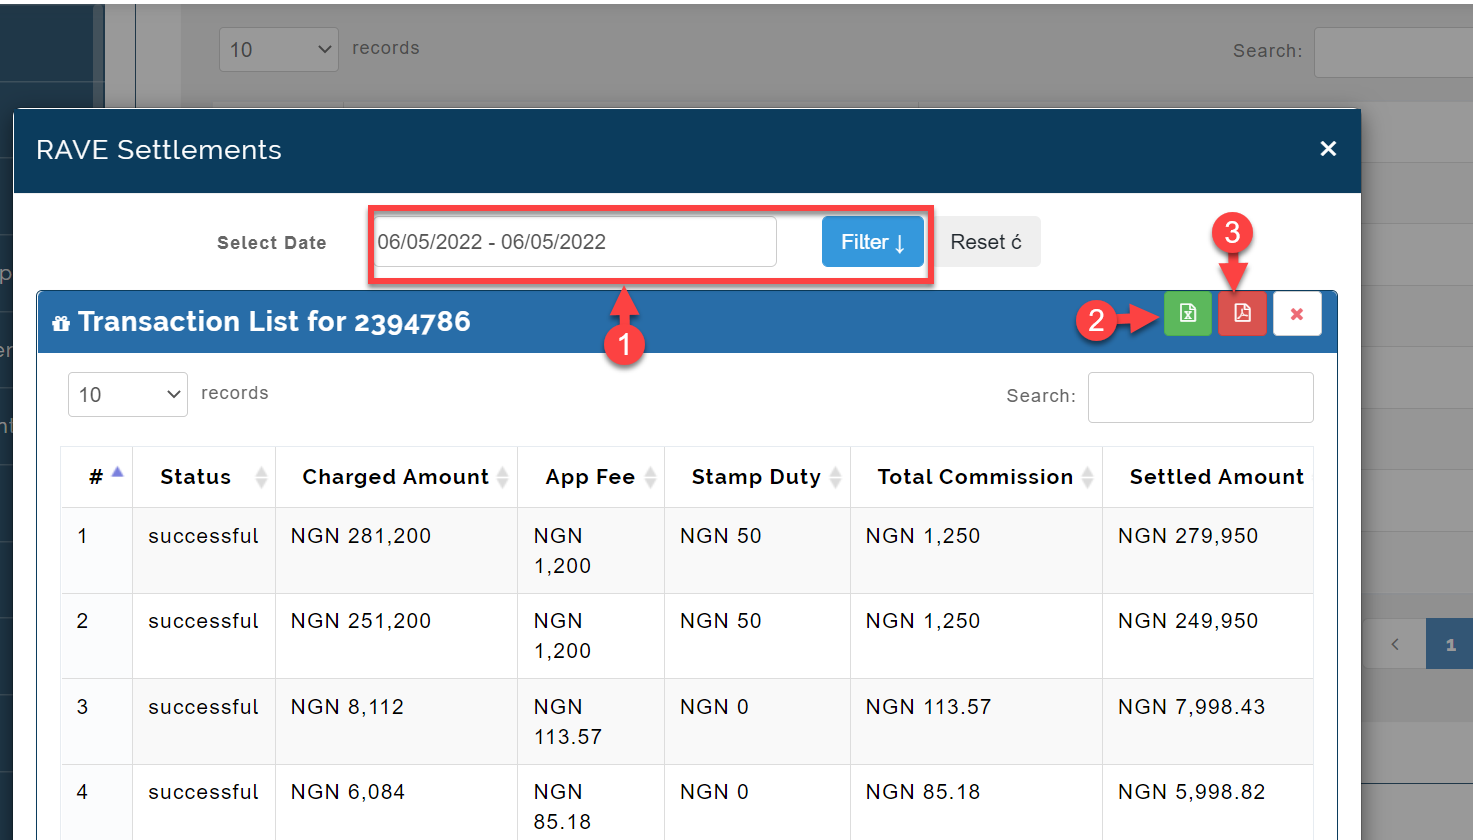Select total commission NGN 85.18
Image resolution: width=1473 pixels, height=840 pixels.
tap(923, 792)
